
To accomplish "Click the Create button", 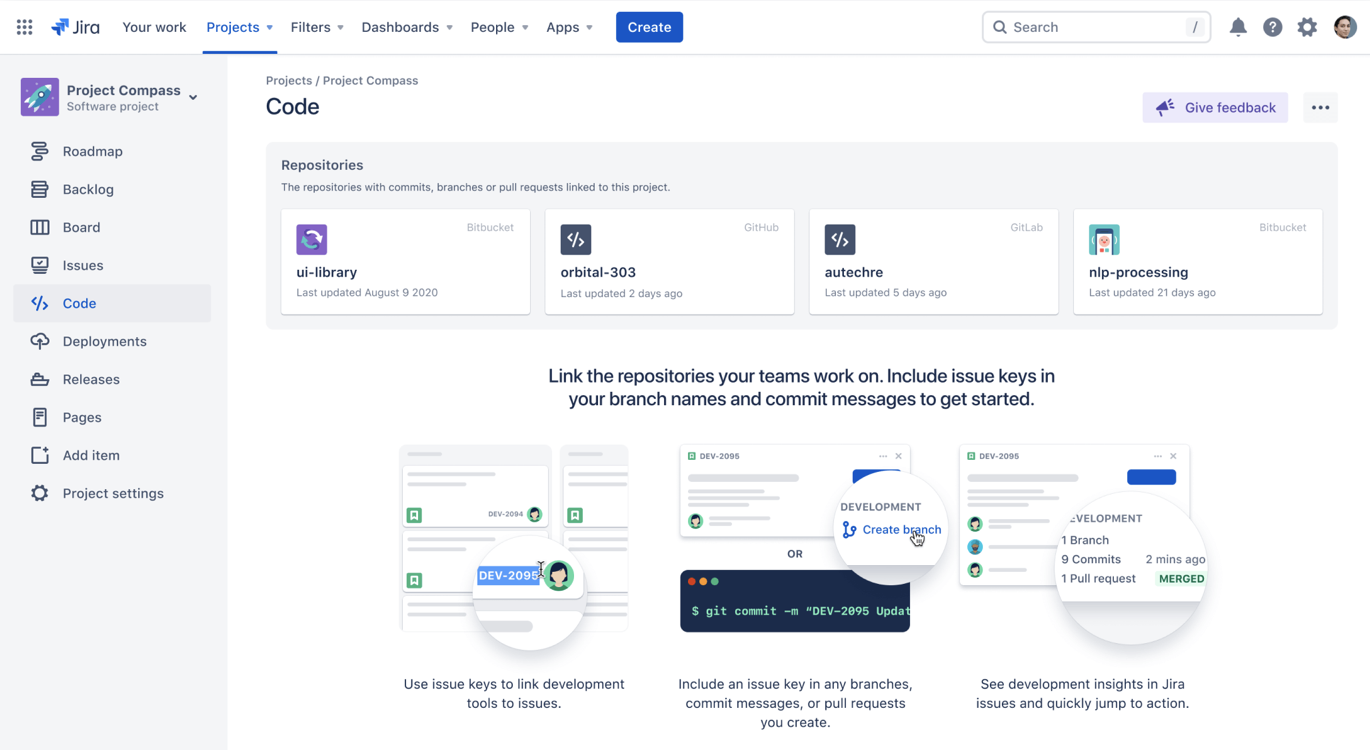I will point(649,27).
